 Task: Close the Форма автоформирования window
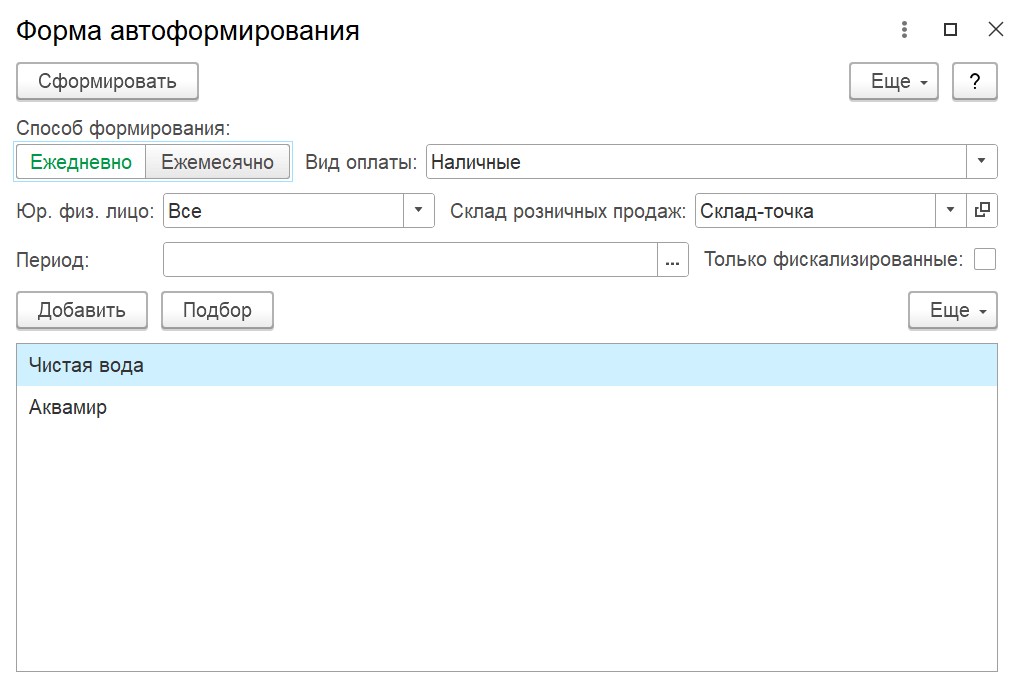996,29
